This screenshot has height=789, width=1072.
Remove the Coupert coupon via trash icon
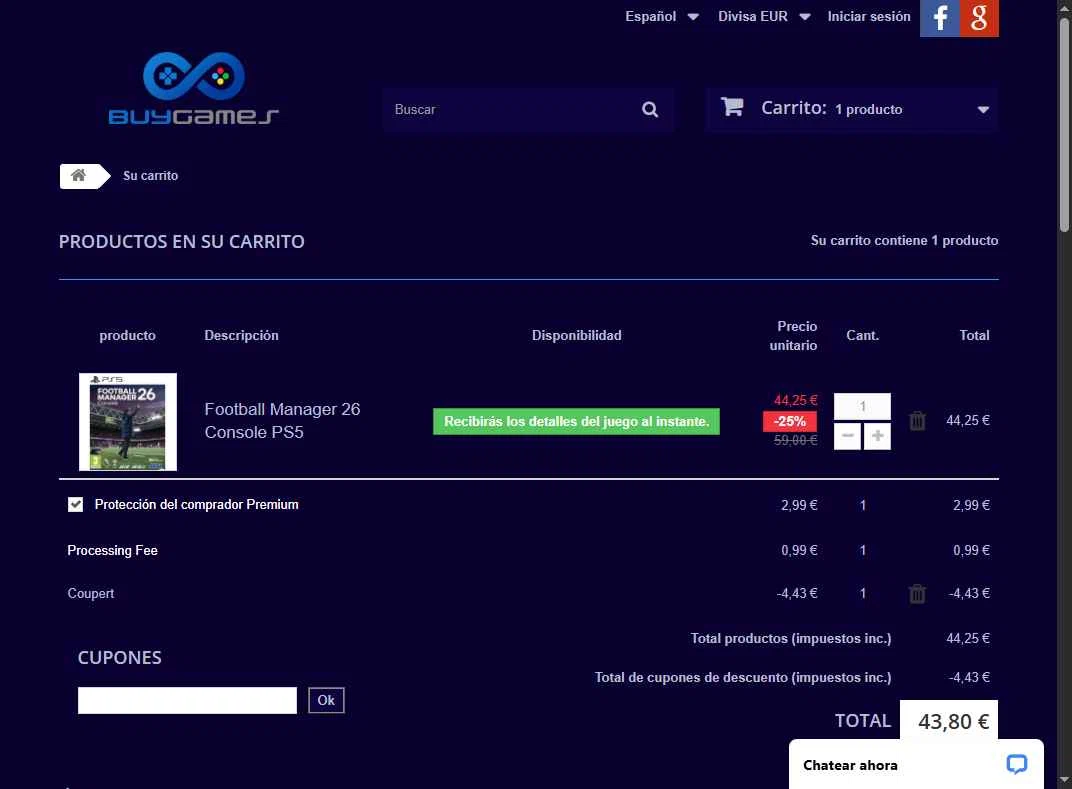click(x=917, y=593)
